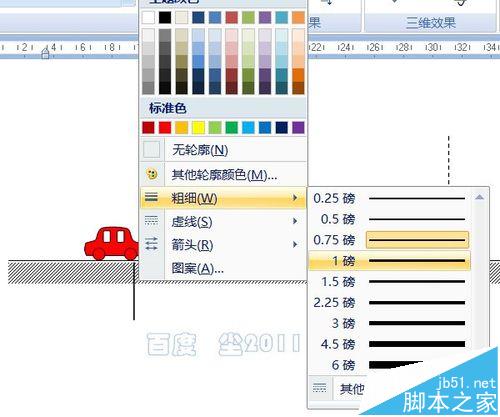Click the arrows icon beside 箭头(R)
Image resolution: width=500 pixels, height=417 pixels.
point(151,244)
